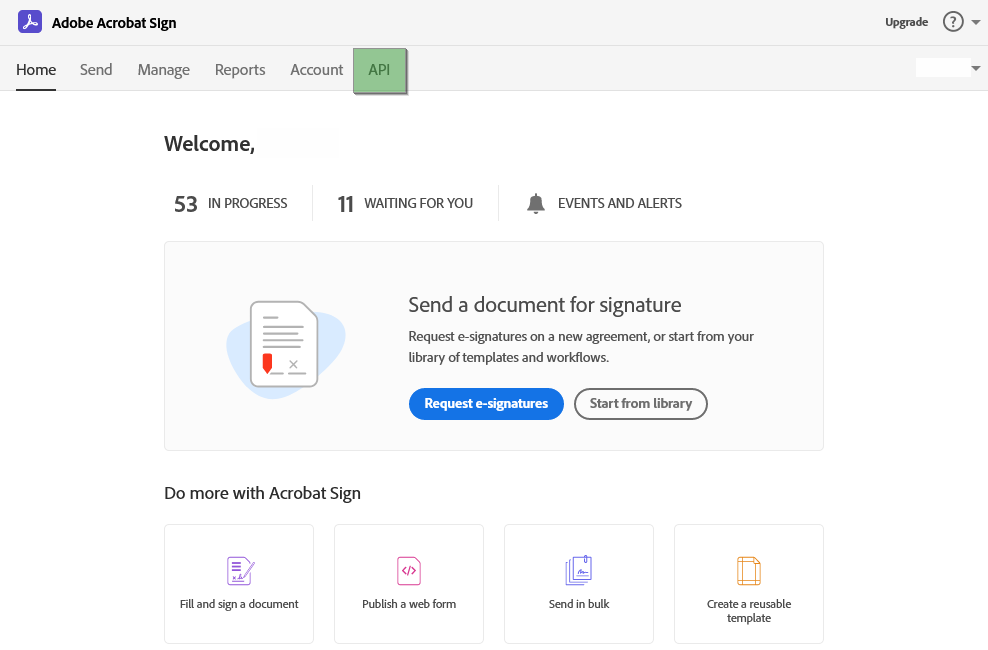Open the Reports tab
The image size is (988, 650).
[240, 69]
